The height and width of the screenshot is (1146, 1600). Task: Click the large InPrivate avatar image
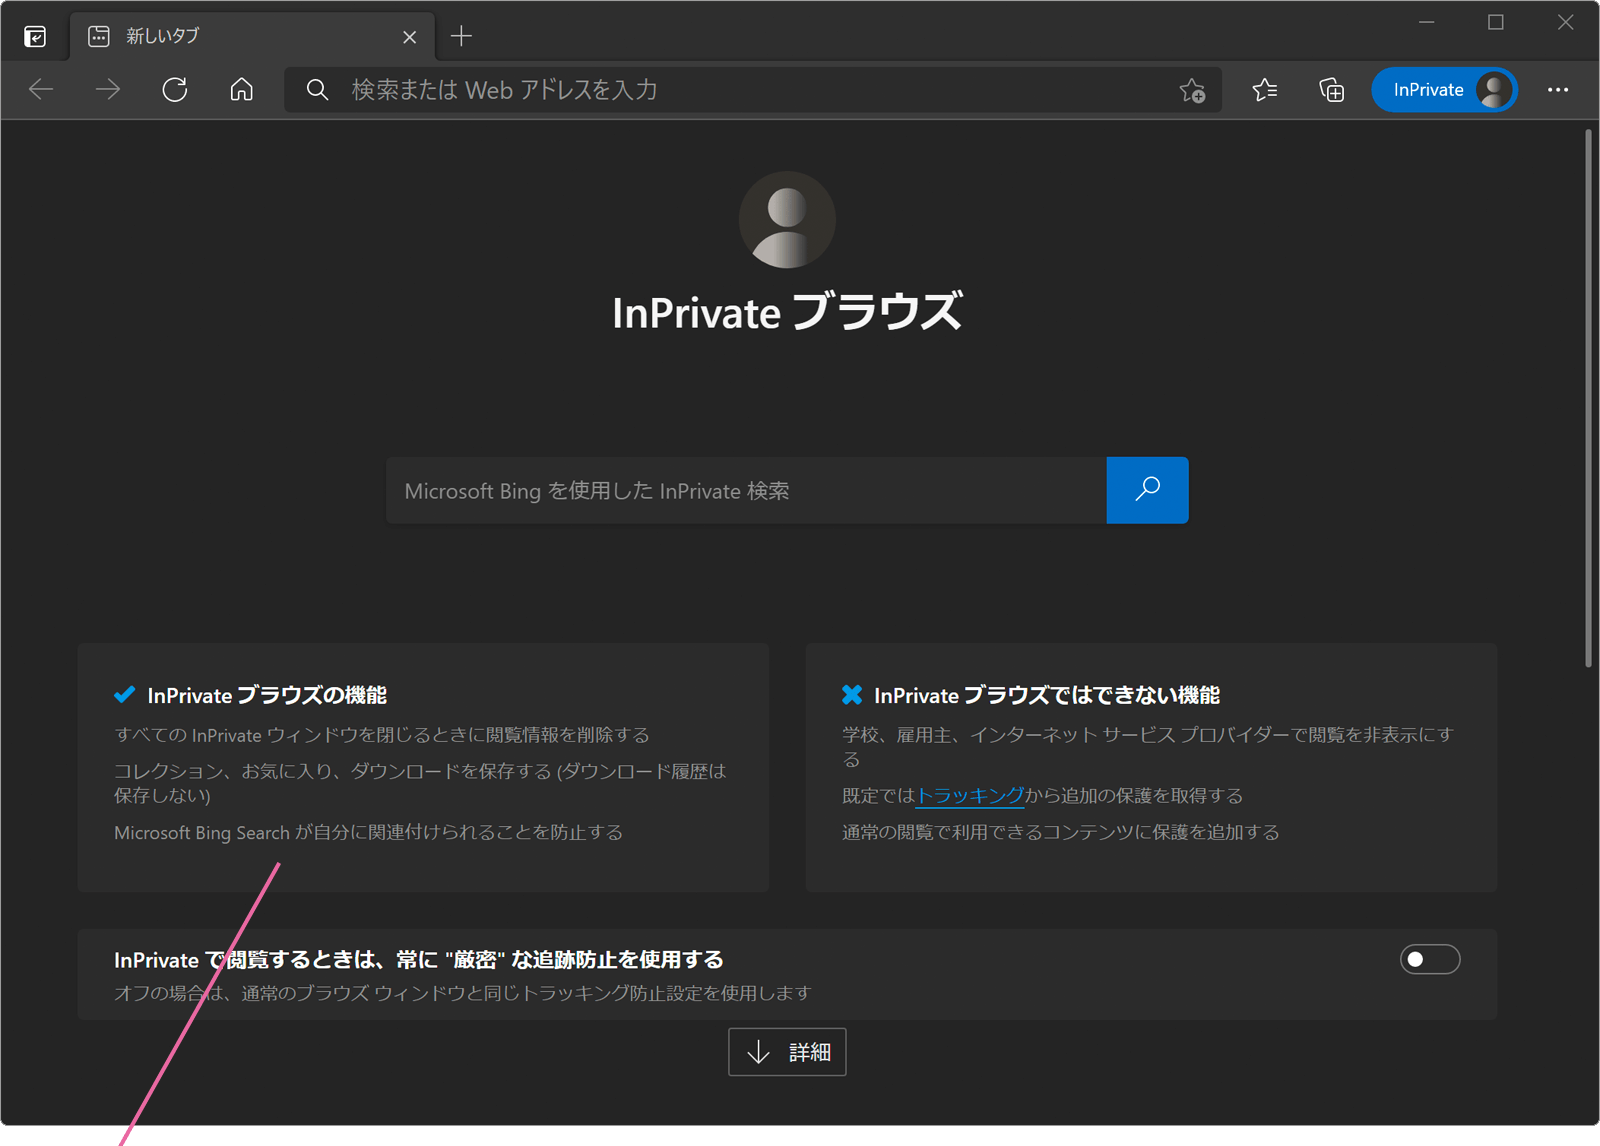click(x=787, y=220)
